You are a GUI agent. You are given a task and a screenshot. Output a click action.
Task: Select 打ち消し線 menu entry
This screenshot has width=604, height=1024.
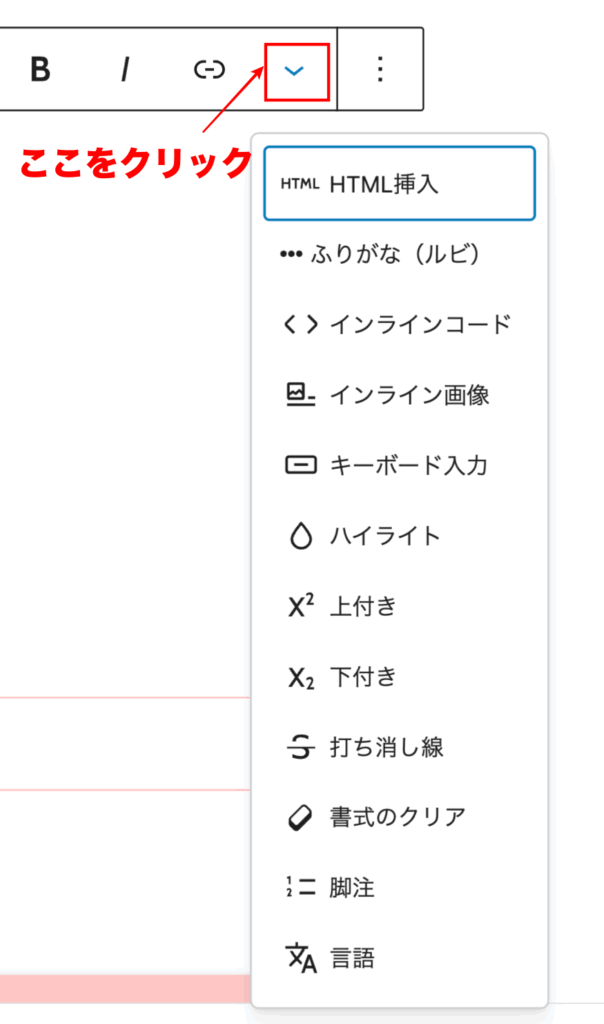pyautogui.click(x=386, y=747)
